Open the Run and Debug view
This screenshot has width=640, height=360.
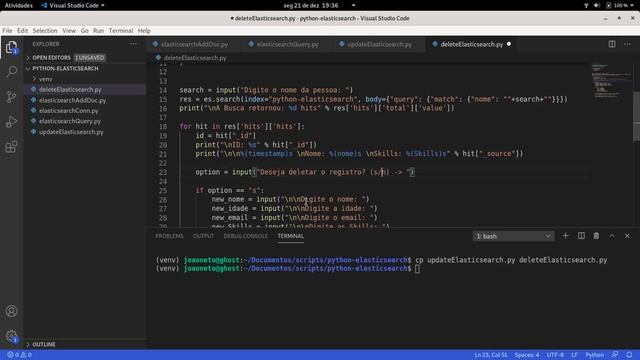coord(11,122)
